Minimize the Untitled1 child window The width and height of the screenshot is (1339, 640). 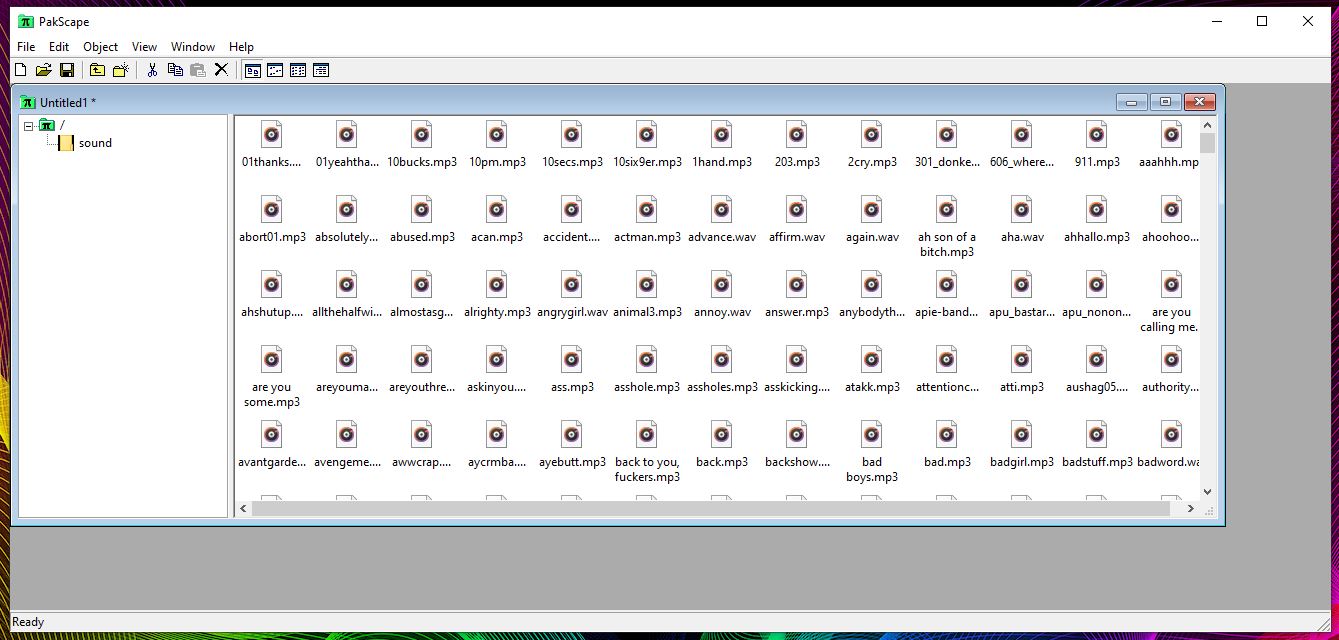tap(1132, 102)
